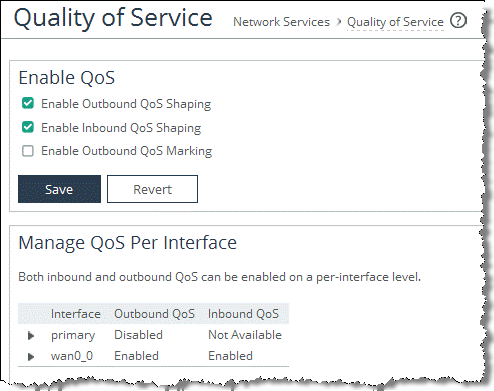494x391 pixels.
Task: Click Disabled status in primary row
Action: [138, 335]
